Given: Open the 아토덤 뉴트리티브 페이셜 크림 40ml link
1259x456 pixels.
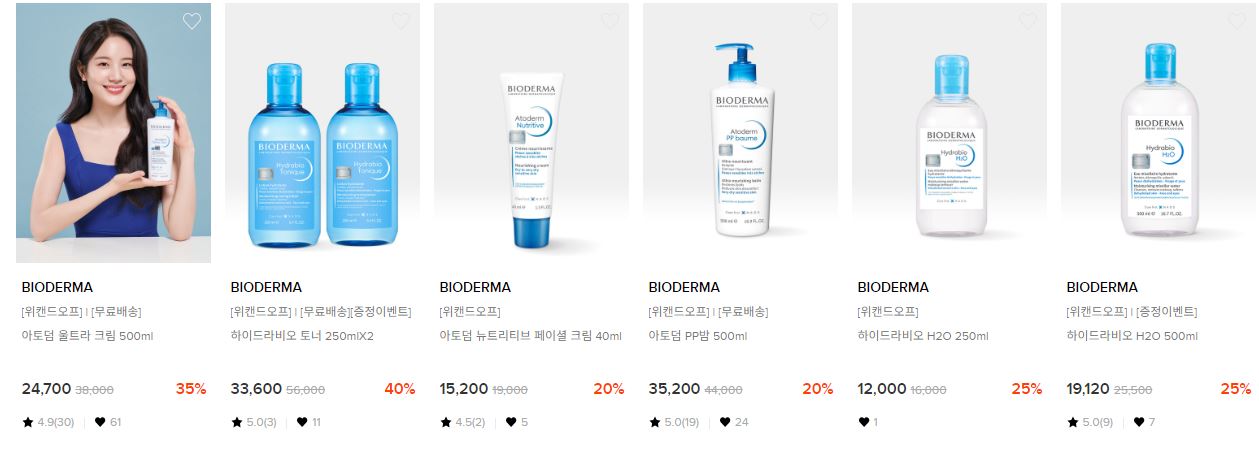Looking at the screenshot, I should [530, 336].
